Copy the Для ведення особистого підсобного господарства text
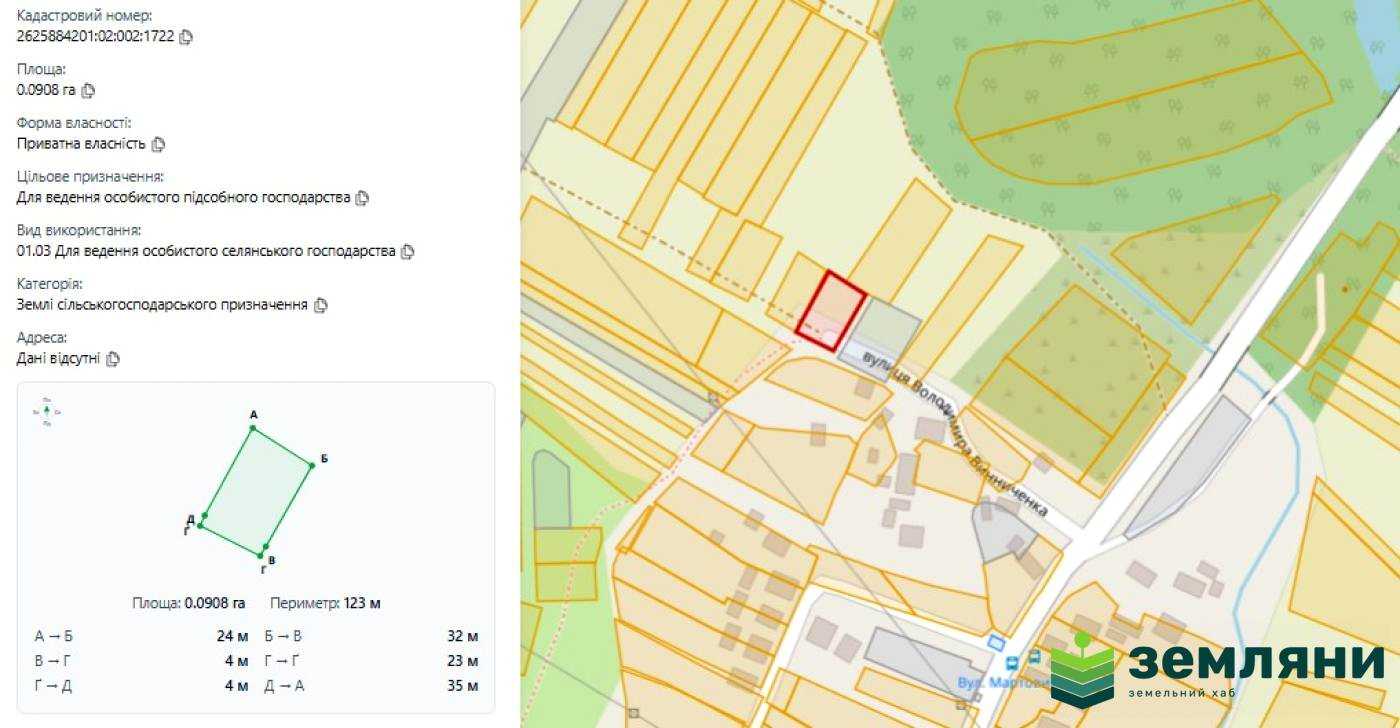Screen dimensions: 1400x728 click(x=362, y=198)
